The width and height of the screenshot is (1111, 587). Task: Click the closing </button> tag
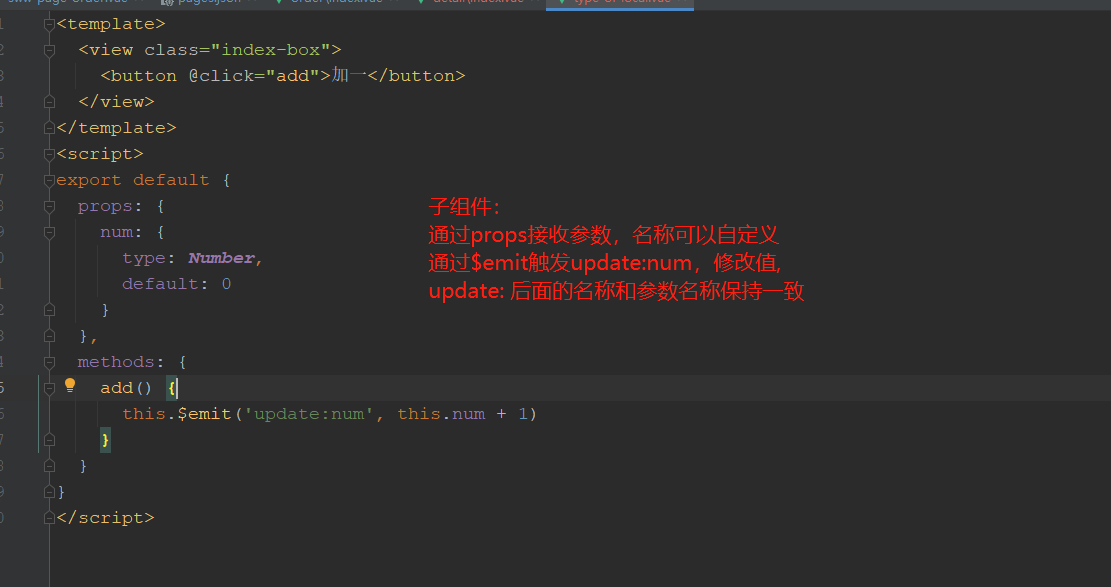click(417, 76)
